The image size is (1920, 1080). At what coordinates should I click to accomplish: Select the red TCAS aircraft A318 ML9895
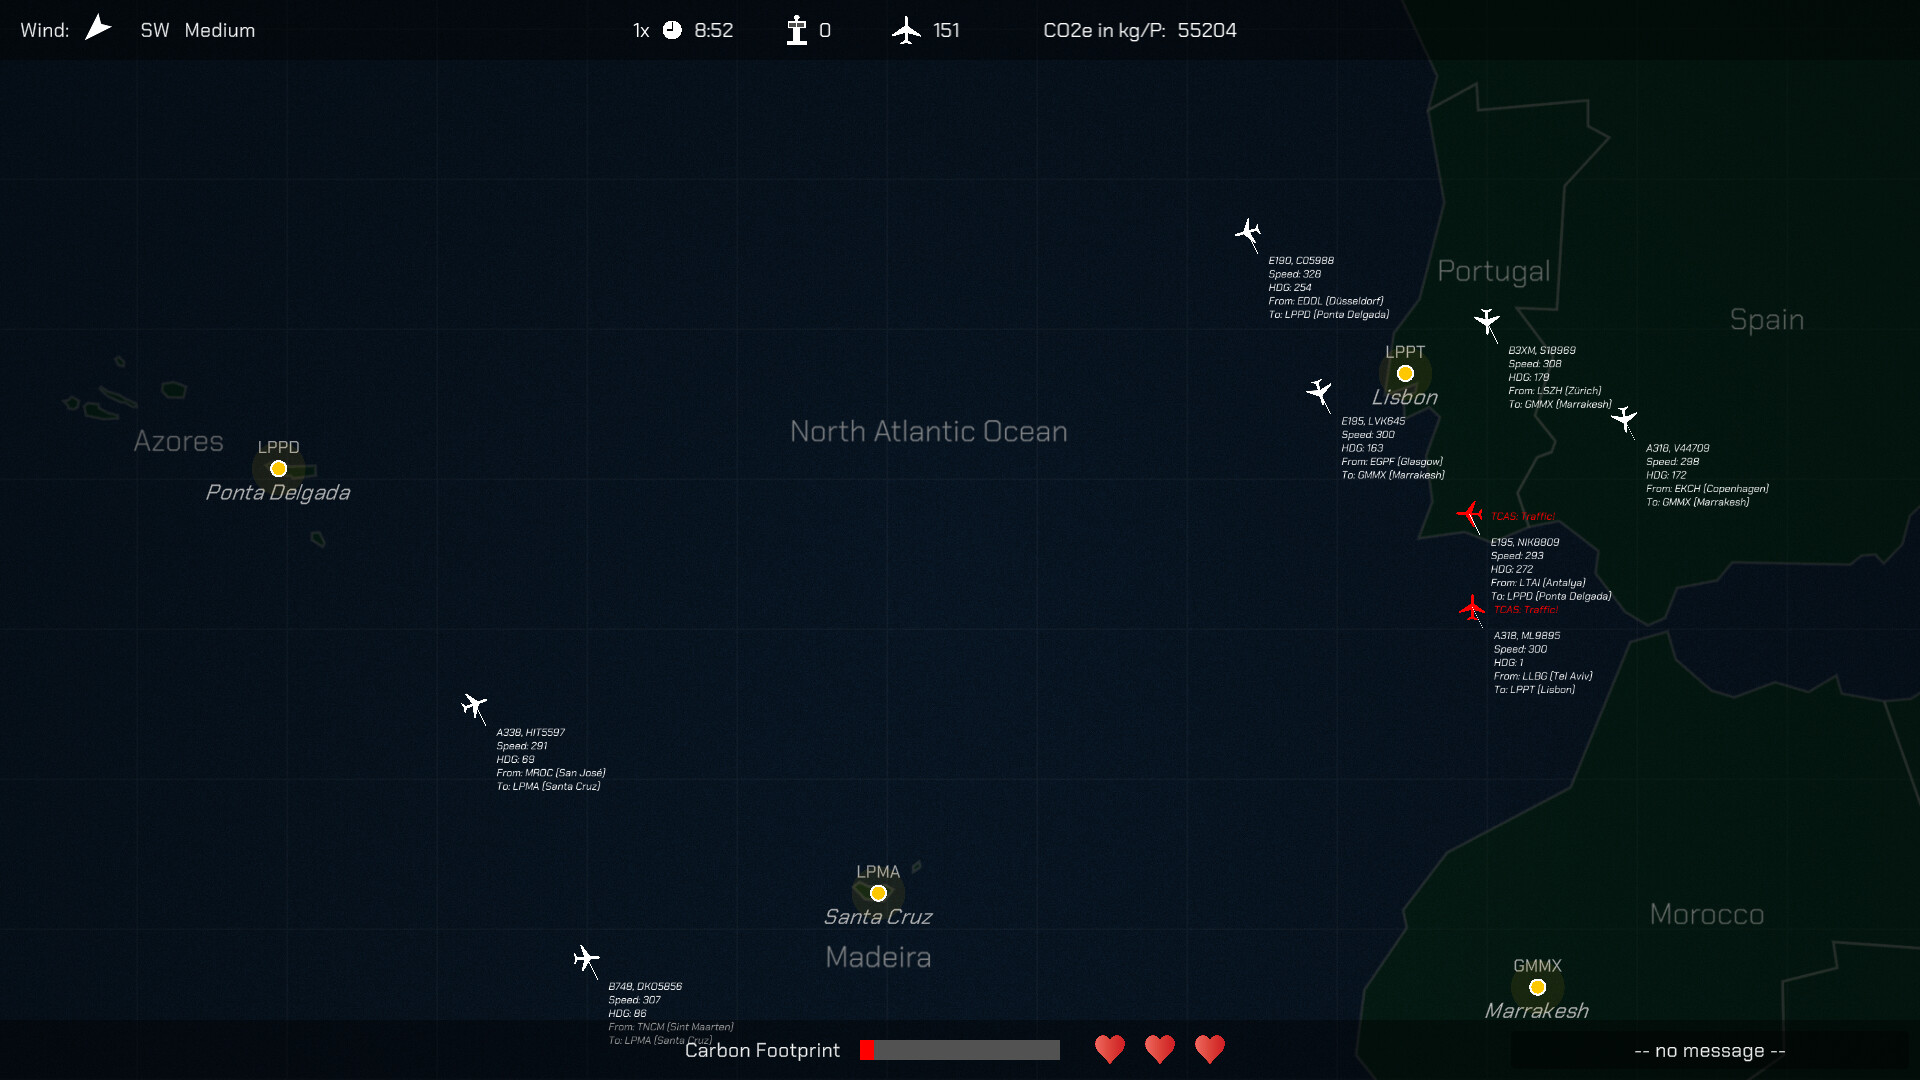(1471, 609)
